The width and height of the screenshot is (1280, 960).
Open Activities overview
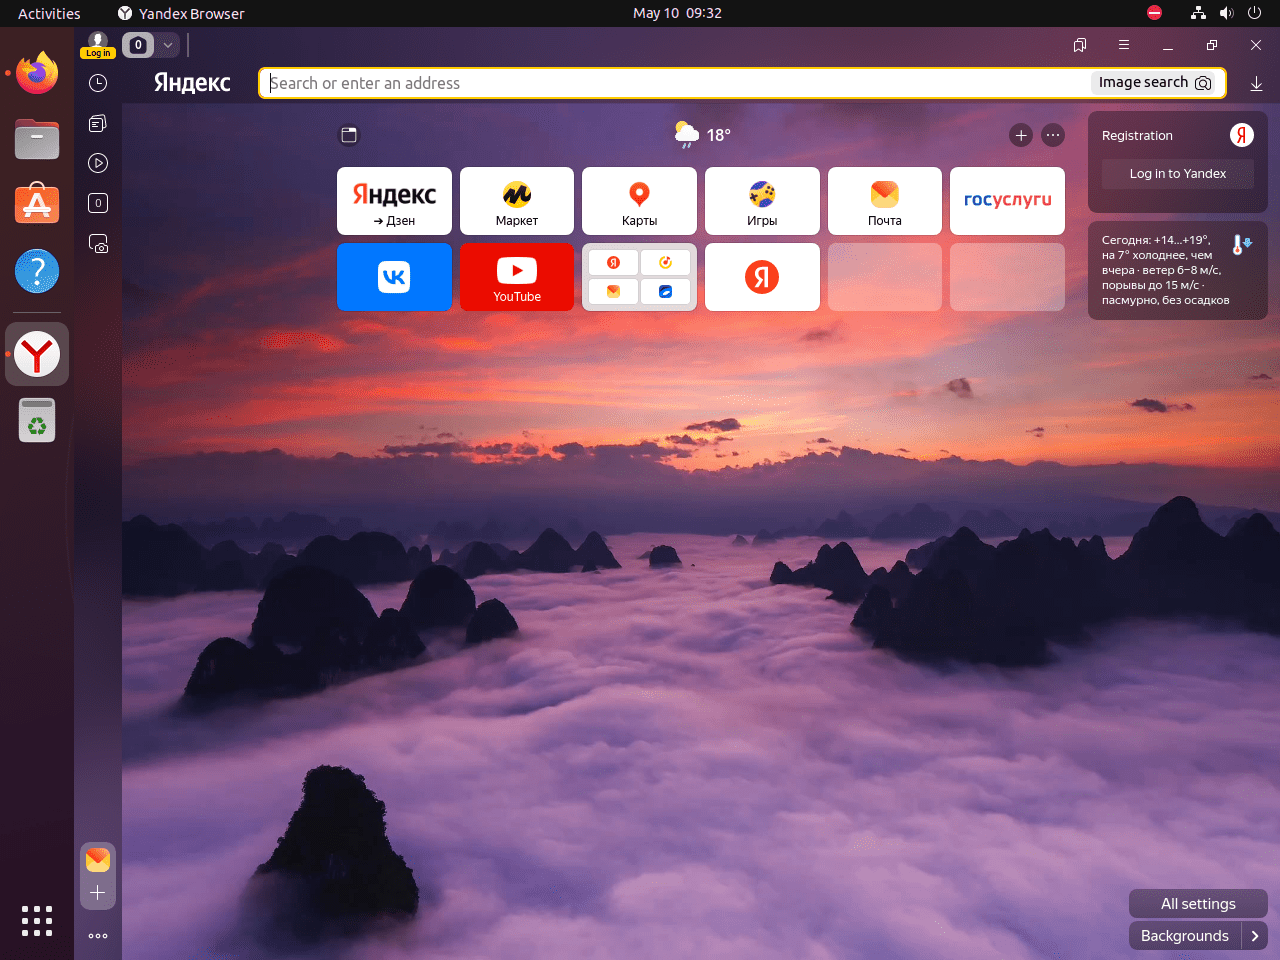[49, 13]
